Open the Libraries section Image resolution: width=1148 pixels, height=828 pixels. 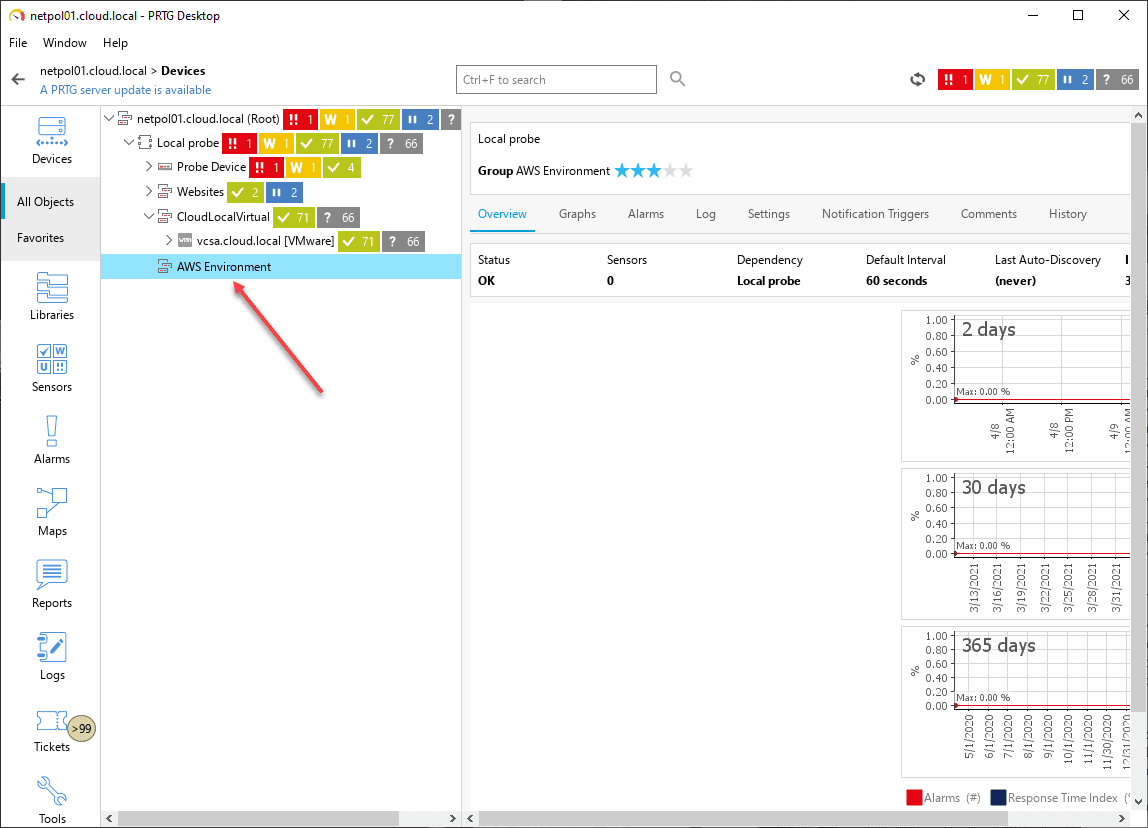(51, 296)
